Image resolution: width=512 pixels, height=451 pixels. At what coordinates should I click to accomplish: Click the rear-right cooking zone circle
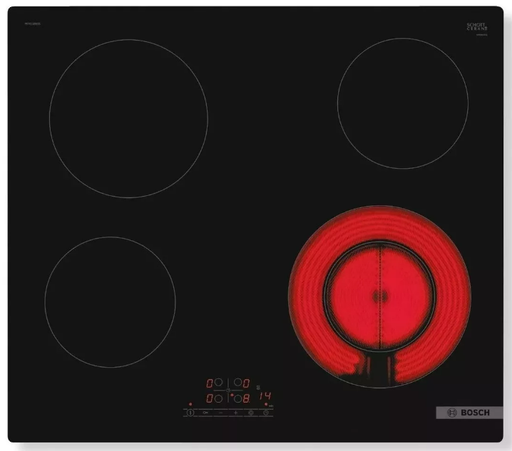[x=403, y=103]
